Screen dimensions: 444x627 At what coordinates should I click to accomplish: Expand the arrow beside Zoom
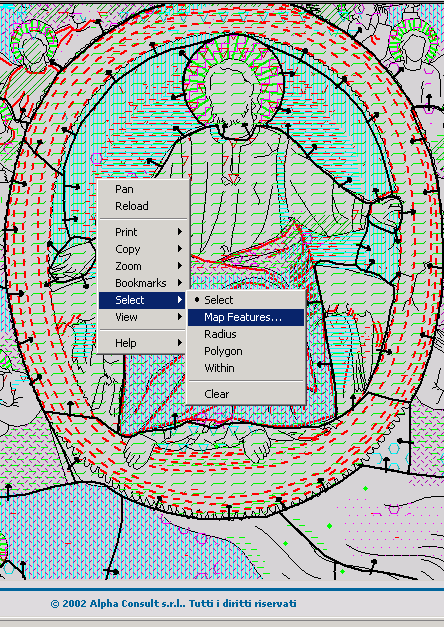pos(180,266)
